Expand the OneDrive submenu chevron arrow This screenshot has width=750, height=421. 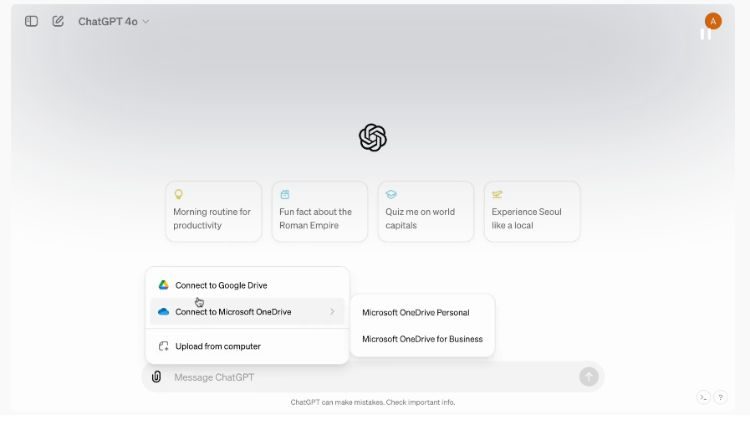click(x=332, y=311)
